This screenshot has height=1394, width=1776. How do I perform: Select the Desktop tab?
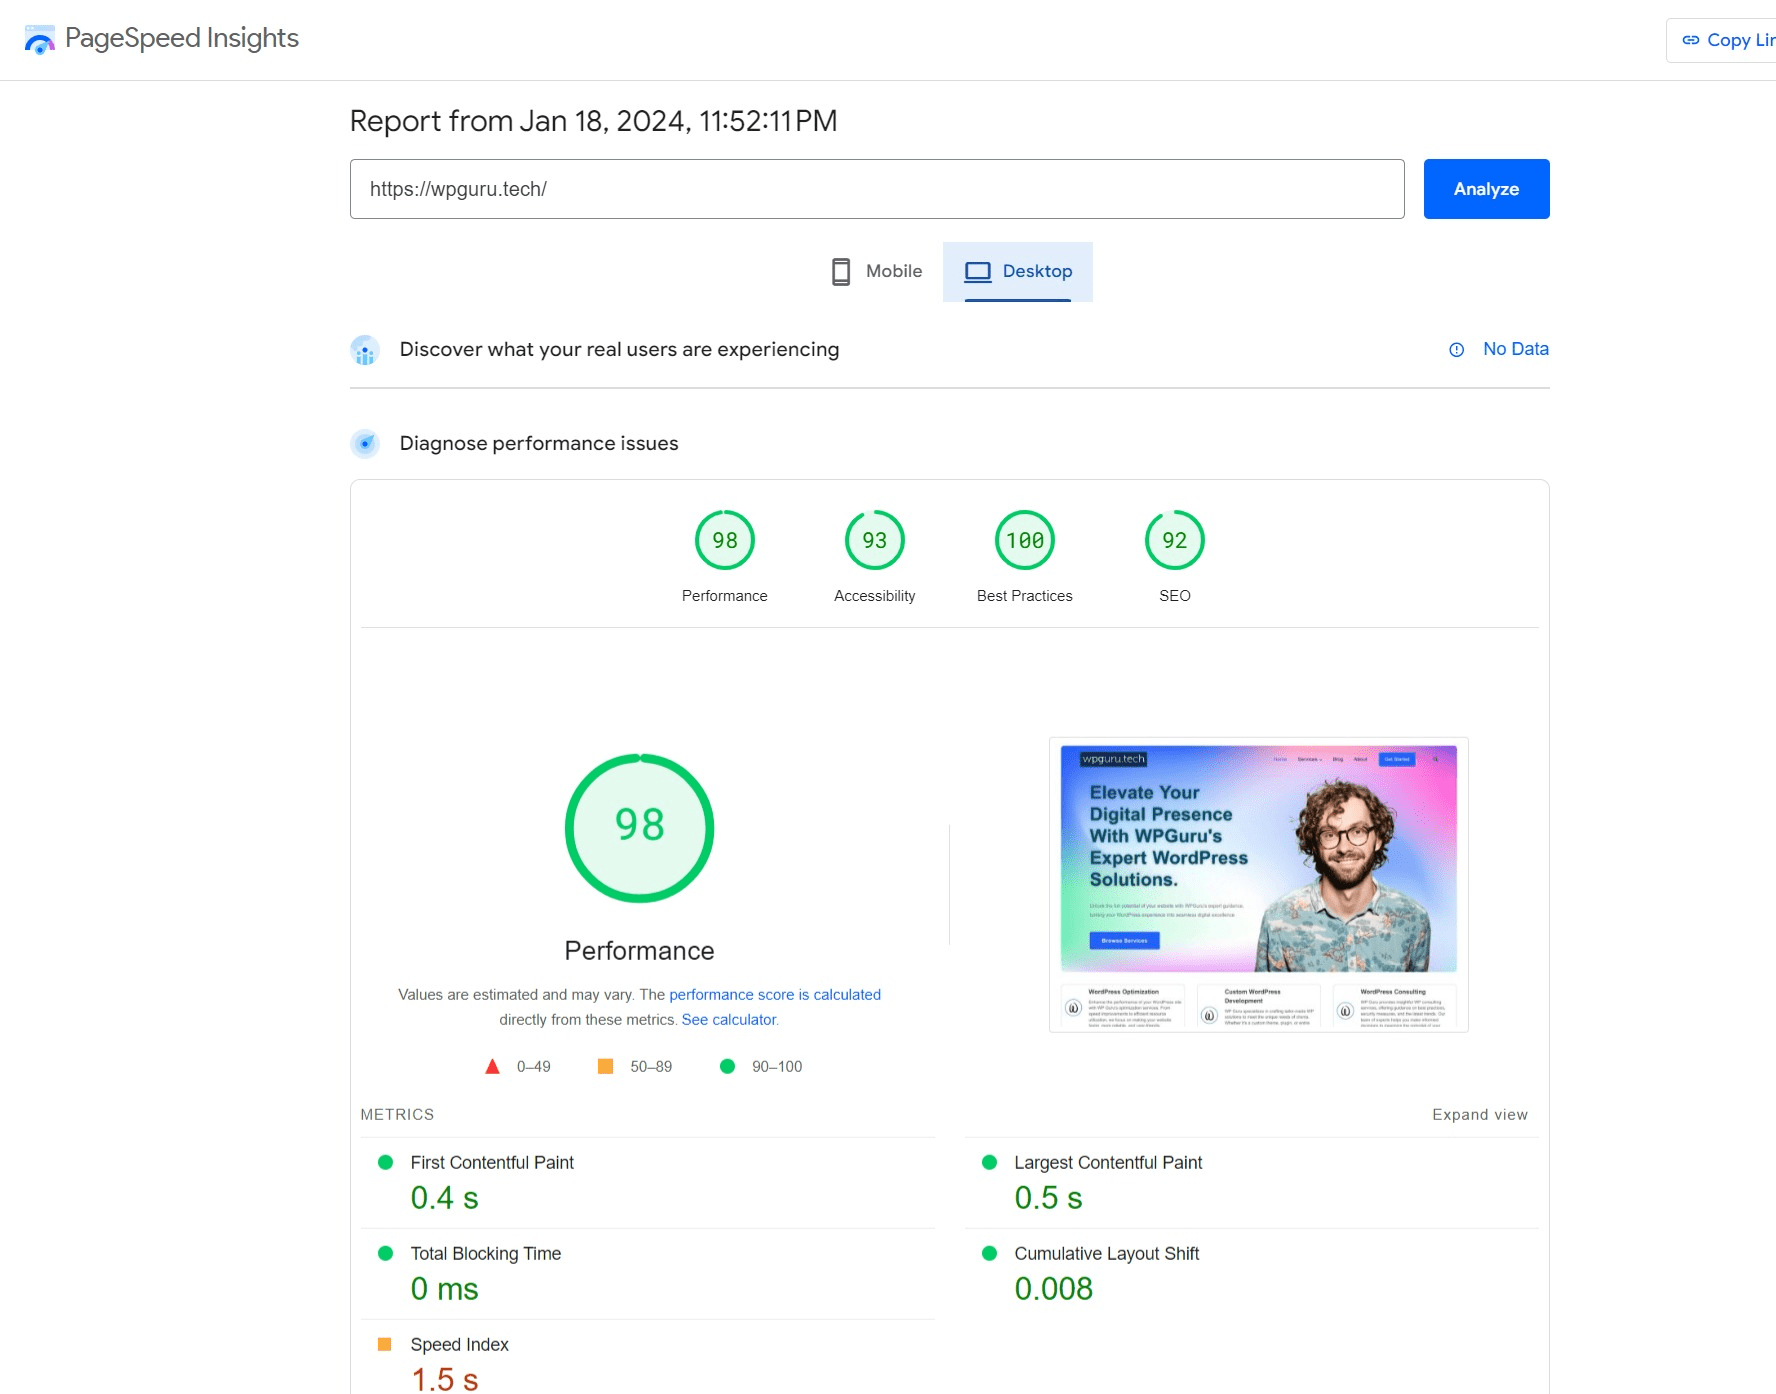point(1018,271)
